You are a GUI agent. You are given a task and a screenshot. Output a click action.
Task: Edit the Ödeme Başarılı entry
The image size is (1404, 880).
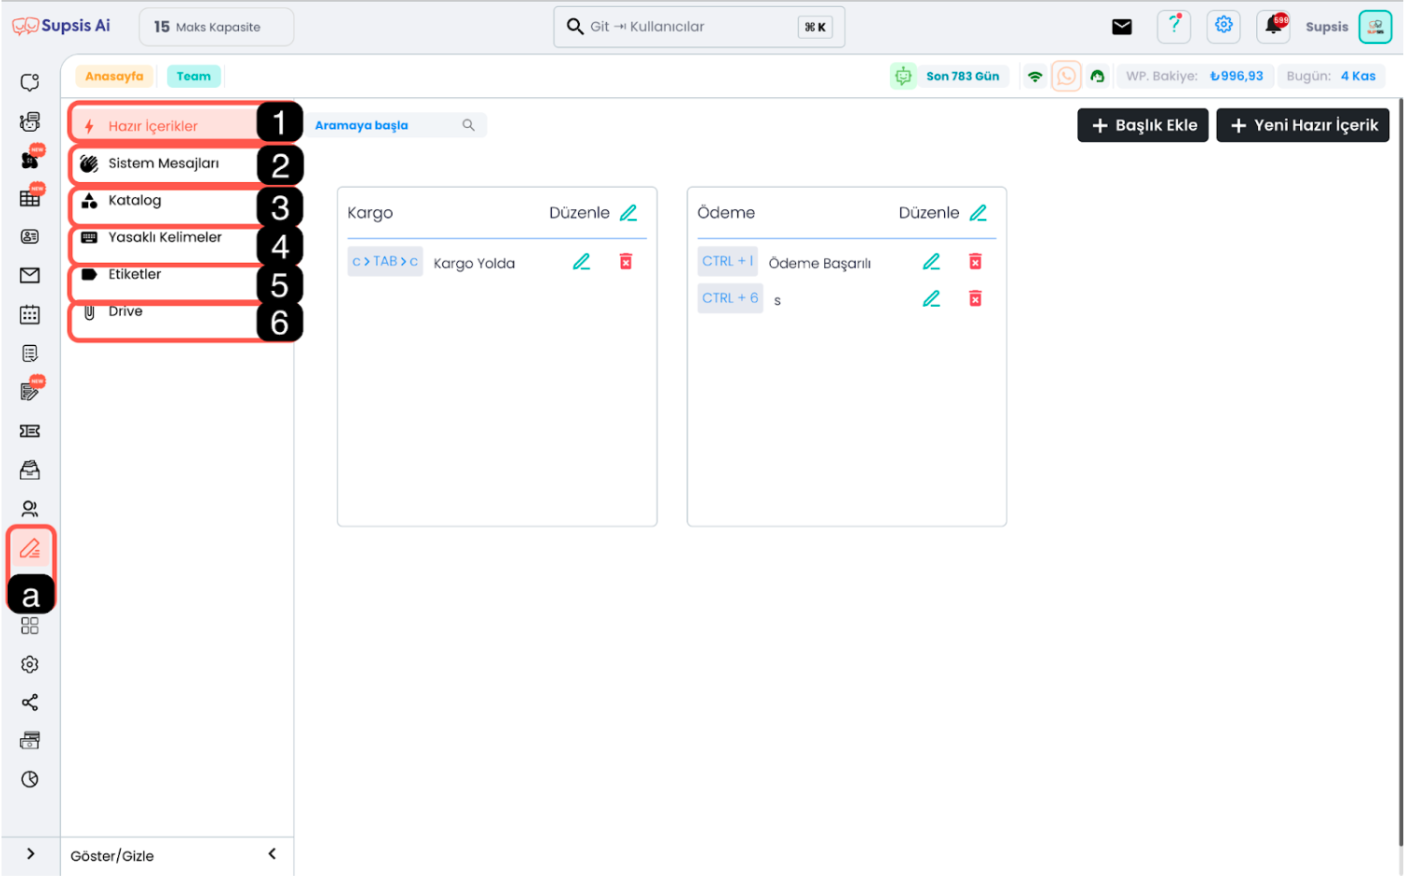(x=931, y=262)
